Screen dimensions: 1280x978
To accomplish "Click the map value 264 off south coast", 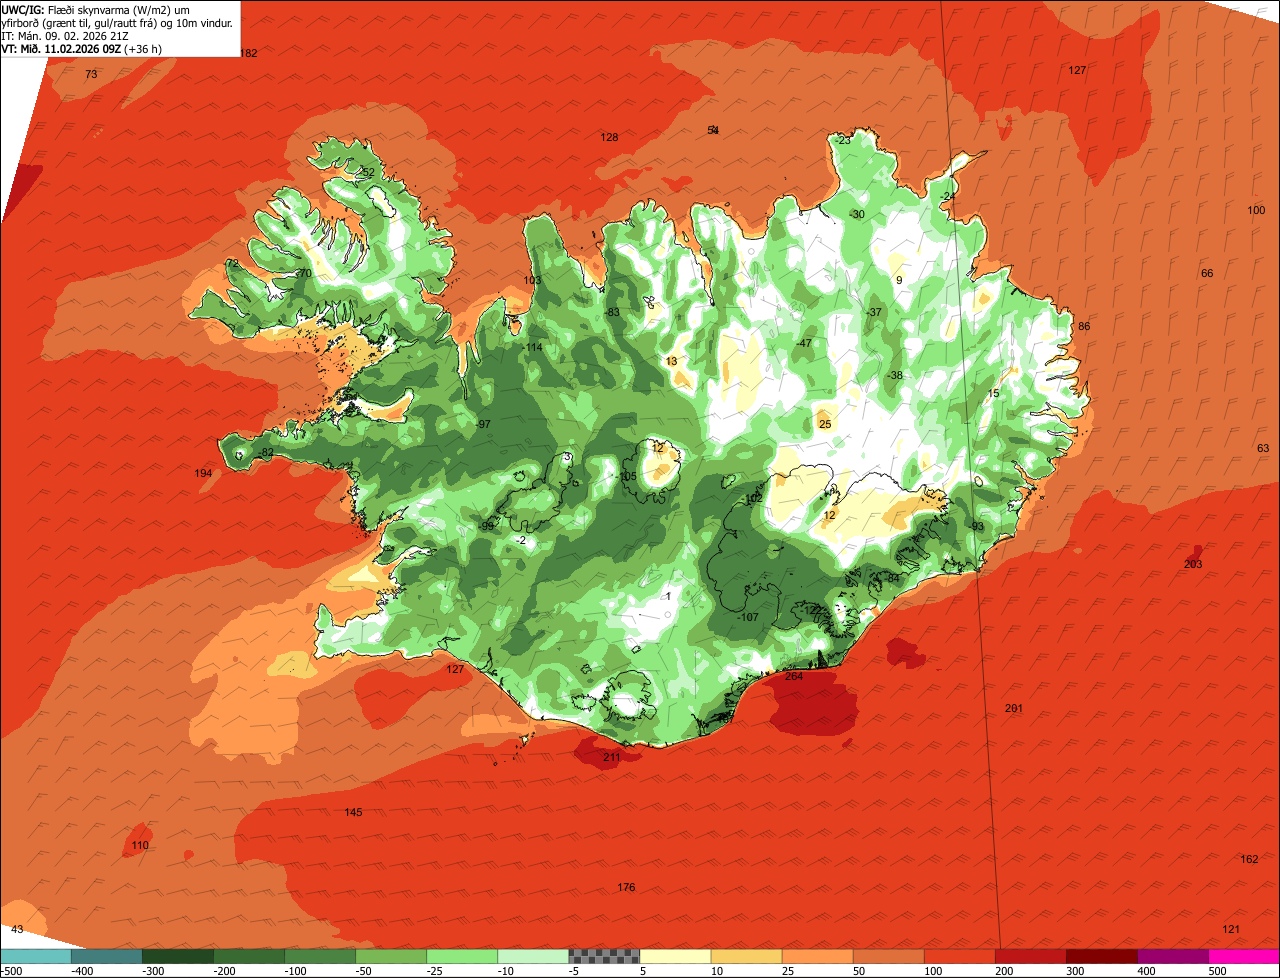I will [x=794, y=677].
